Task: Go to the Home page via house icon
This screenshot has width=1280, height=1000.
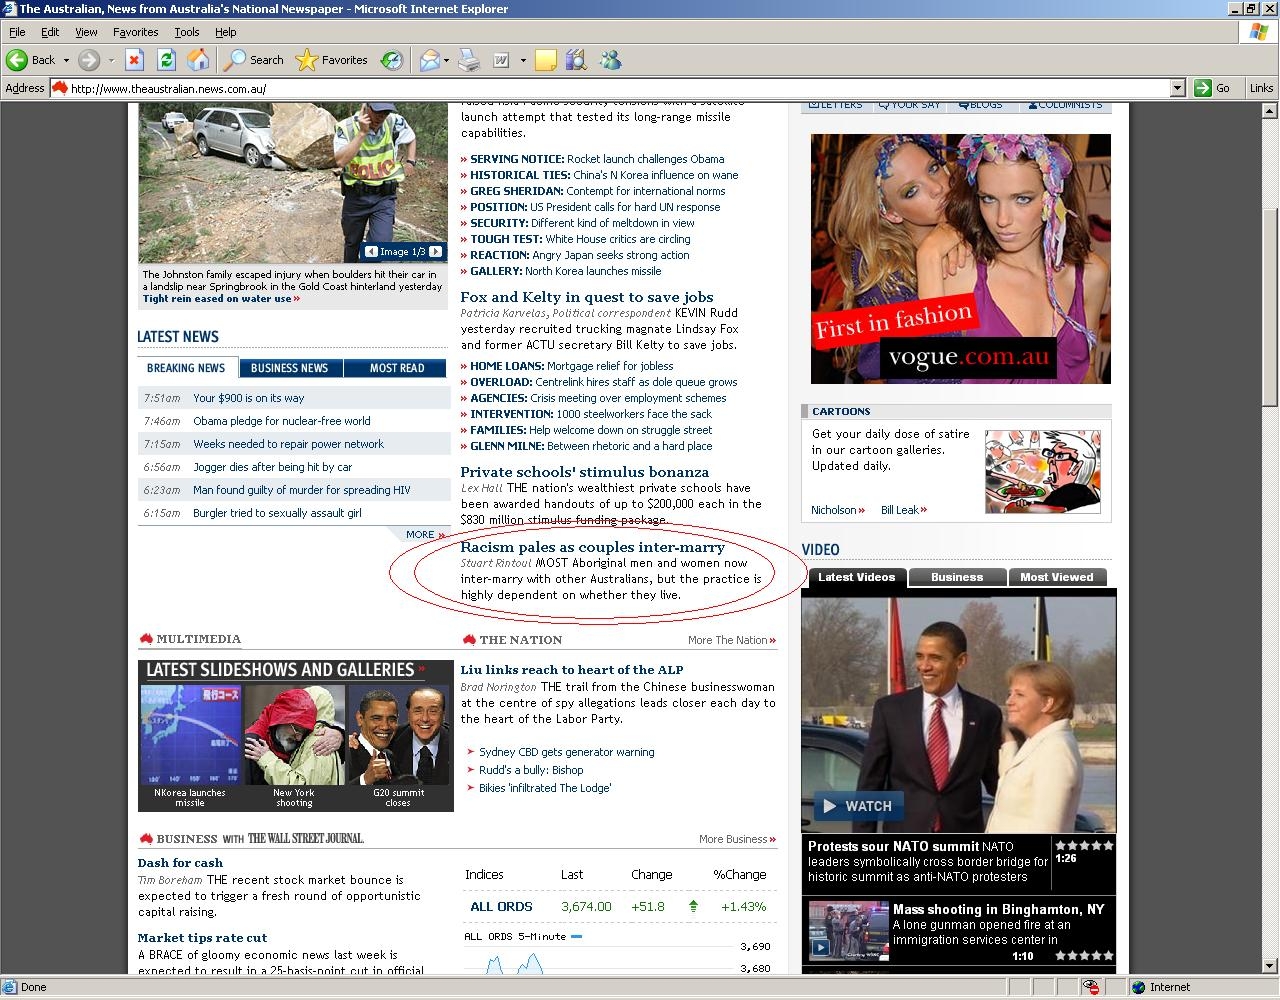Action: 198,60
